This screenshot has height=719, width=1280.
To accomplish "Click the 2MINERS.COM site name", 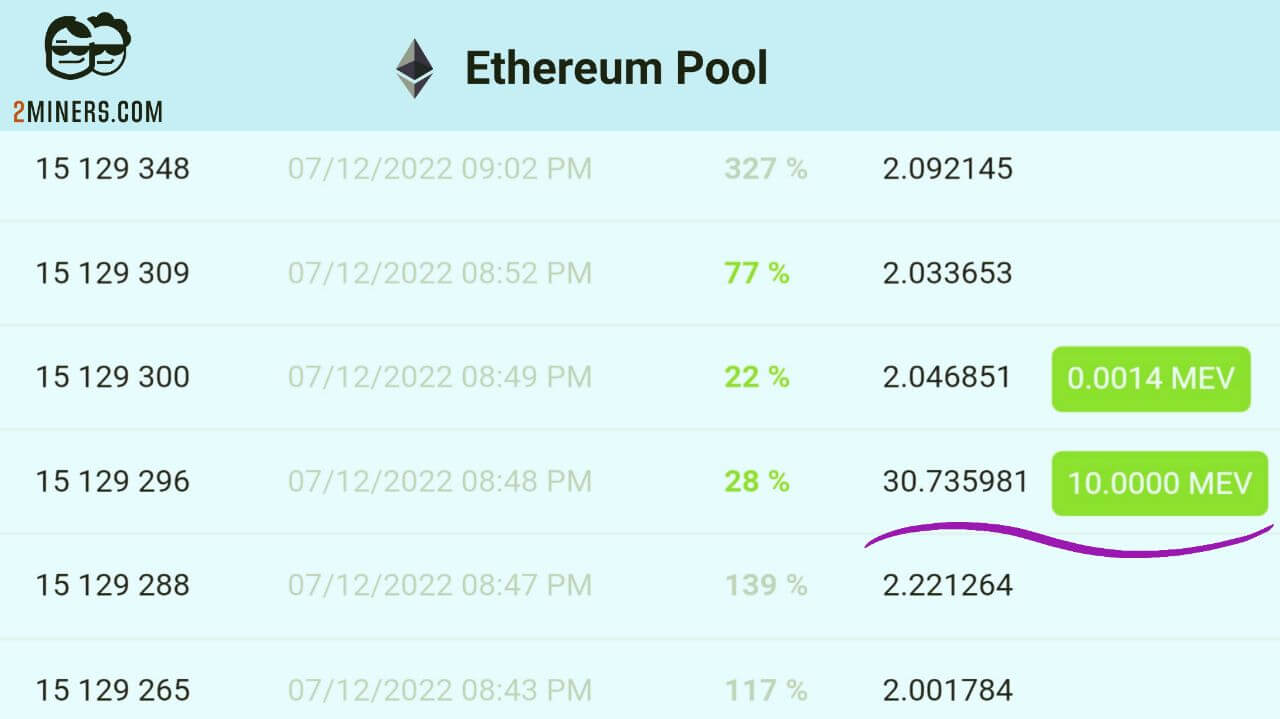I will [88, 112].
